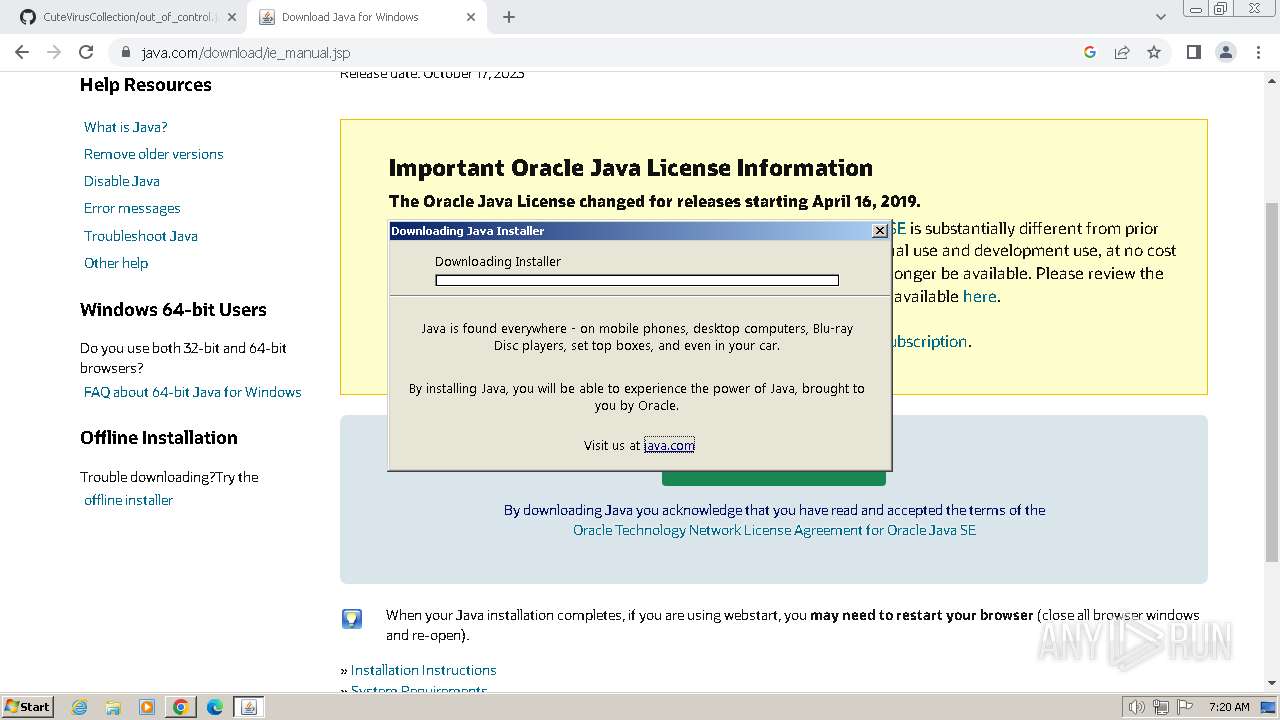Viewport: 1280px width, 720px height.
Task: Bookmark this page with star icon
Action: (1154, 52)
